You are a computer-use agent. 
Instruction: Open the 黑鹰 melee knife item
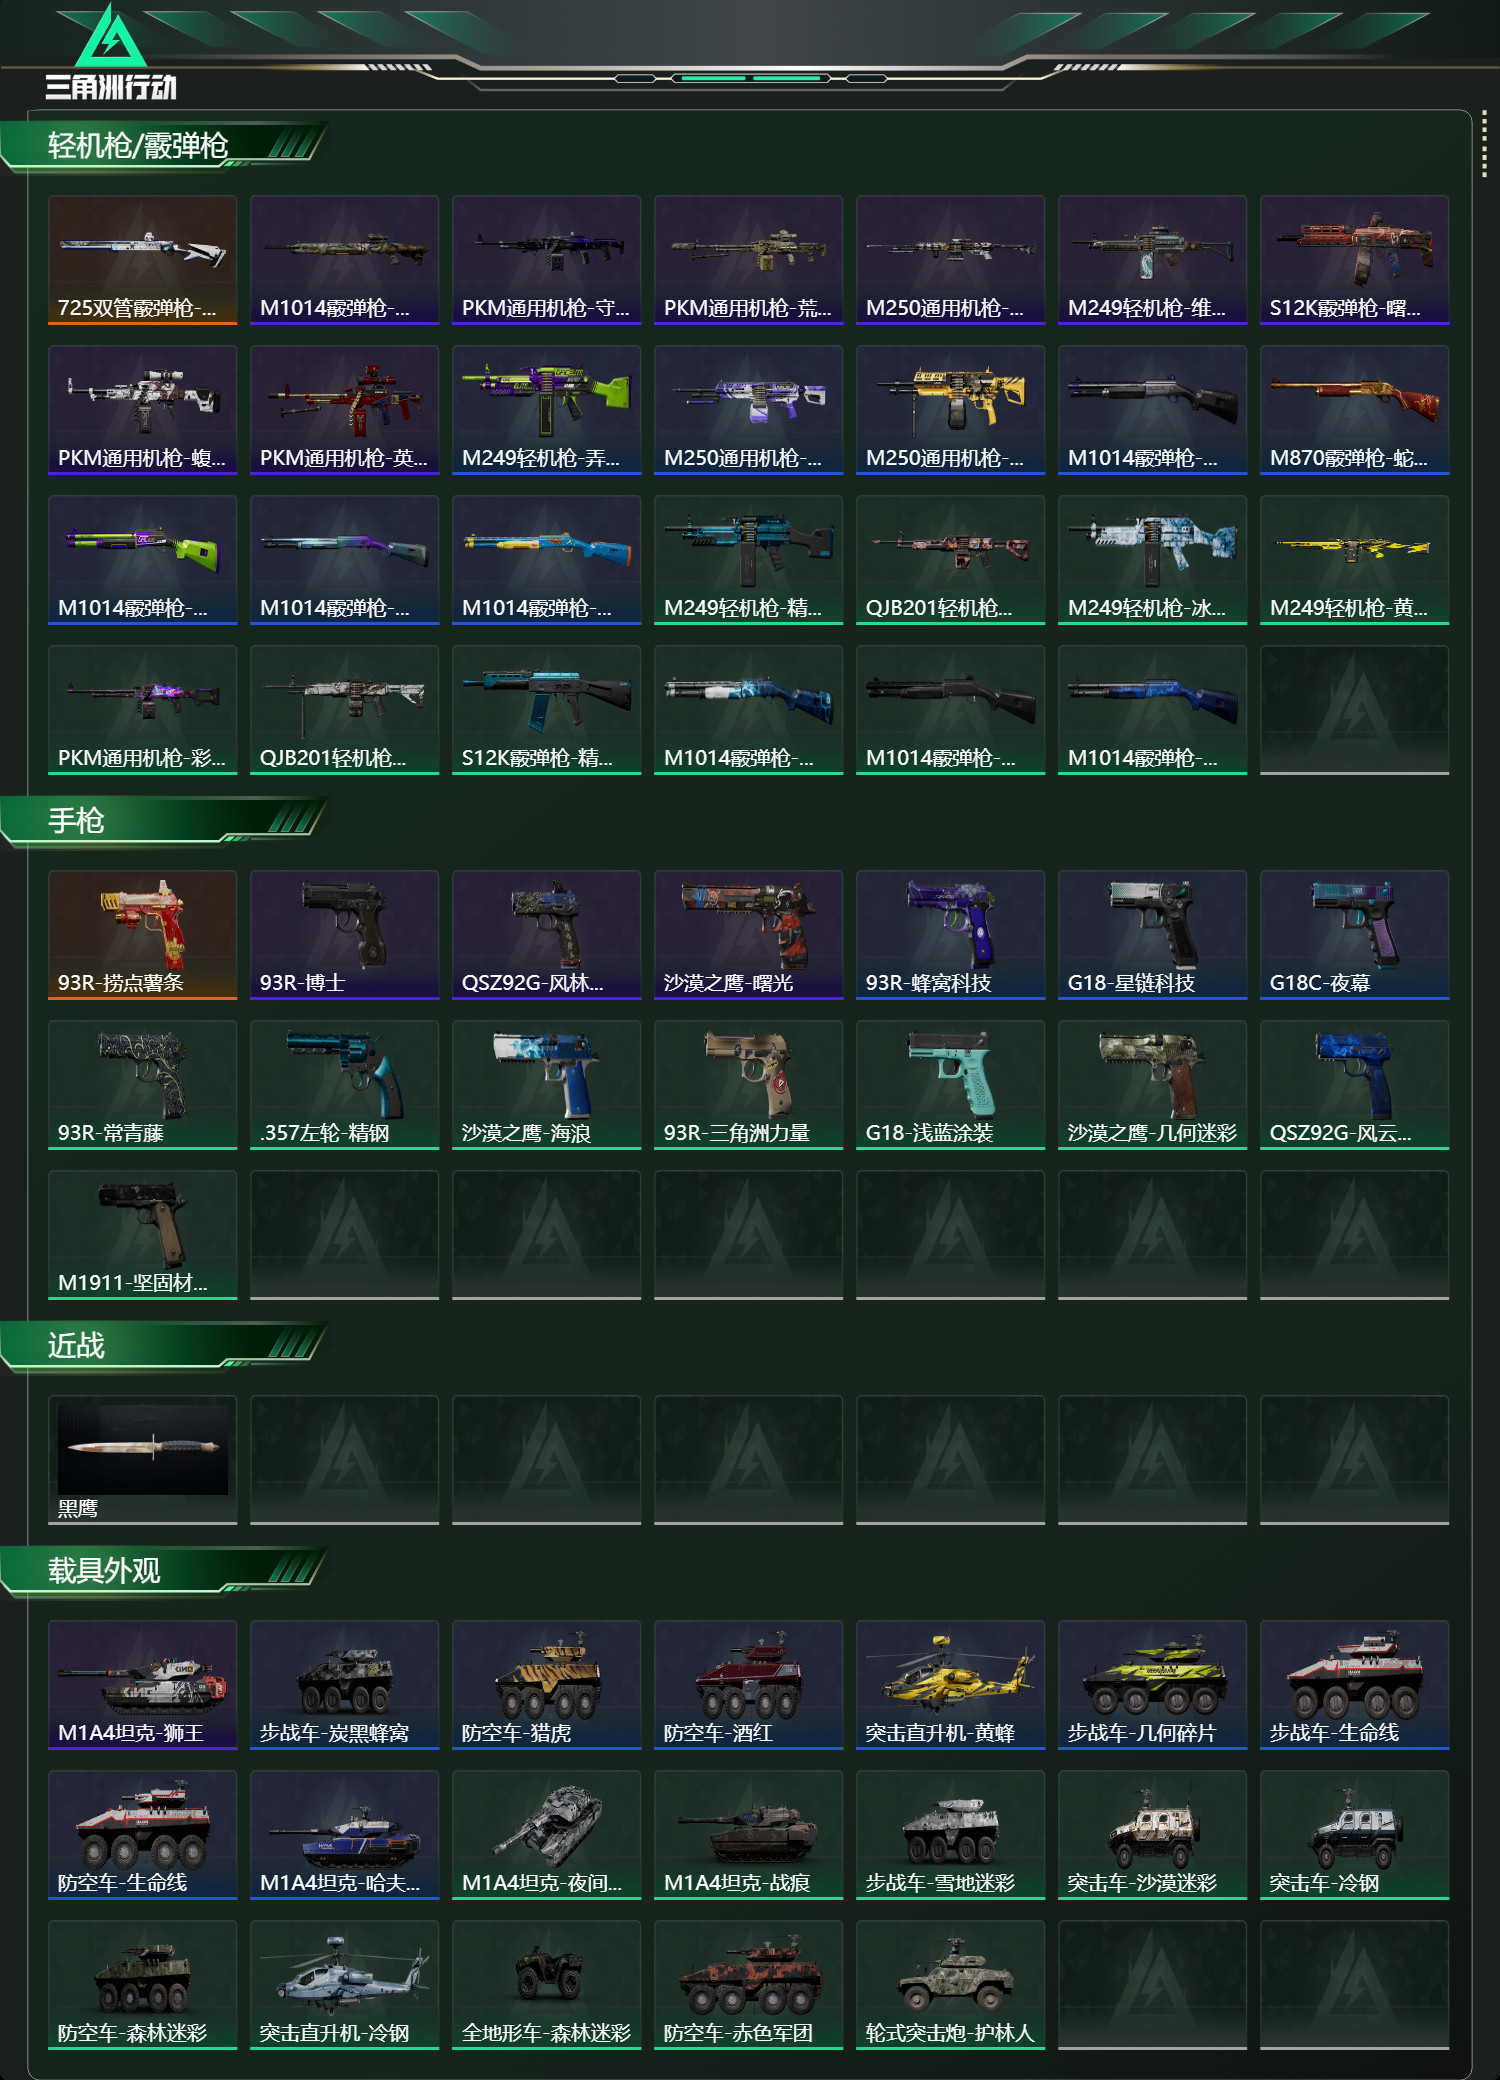142,1460
